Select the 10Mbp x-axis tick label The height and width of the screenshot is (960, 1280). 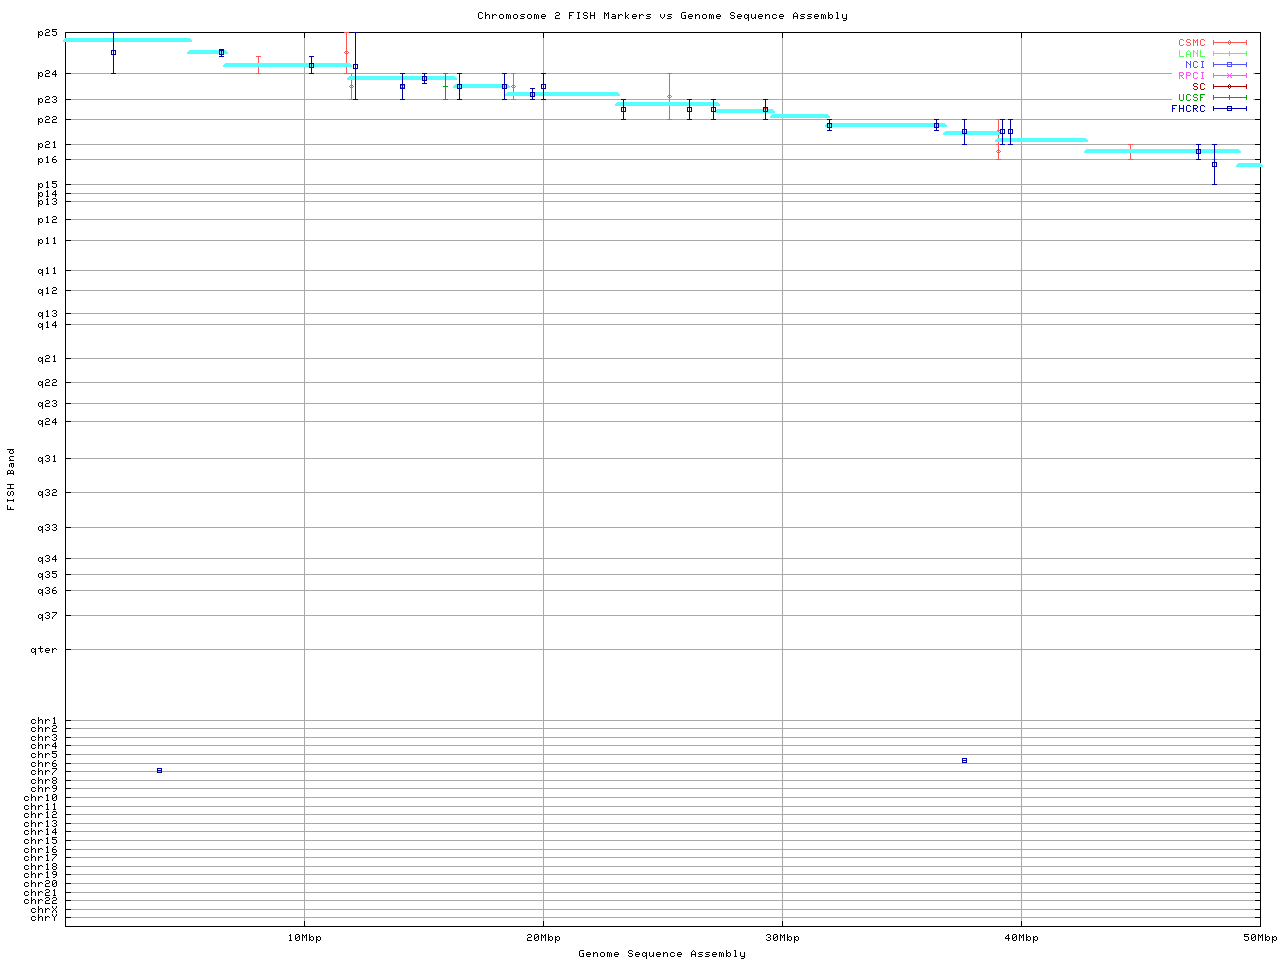pyautogui.click(x=304, y=938)
